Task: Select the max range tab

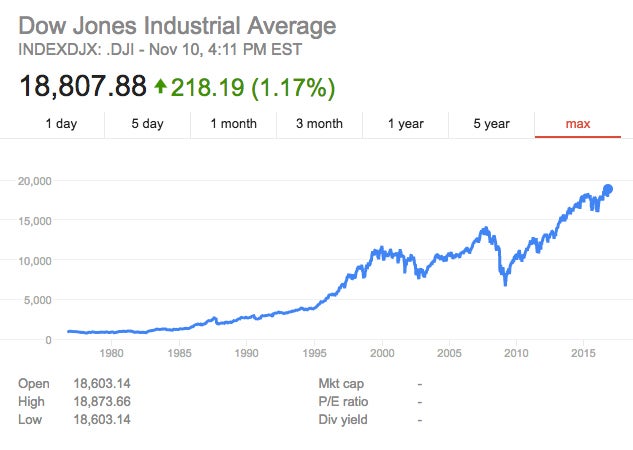Action: 578,124
